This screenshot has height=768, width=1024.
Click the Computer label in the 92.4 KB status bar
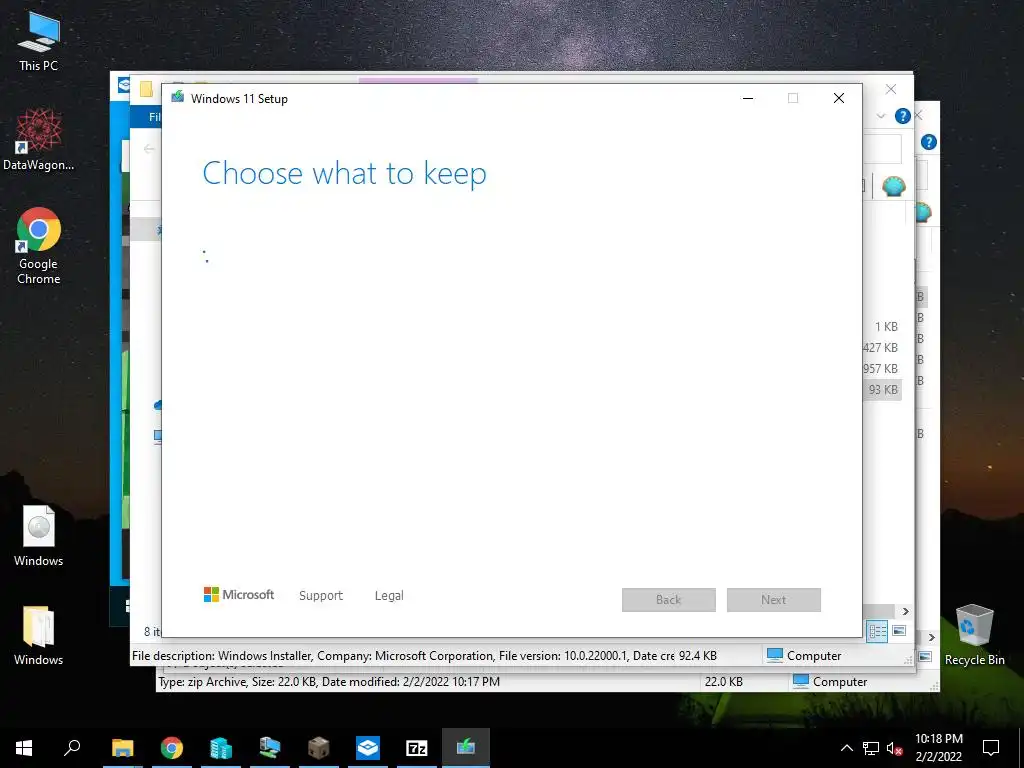click(814, 656)
